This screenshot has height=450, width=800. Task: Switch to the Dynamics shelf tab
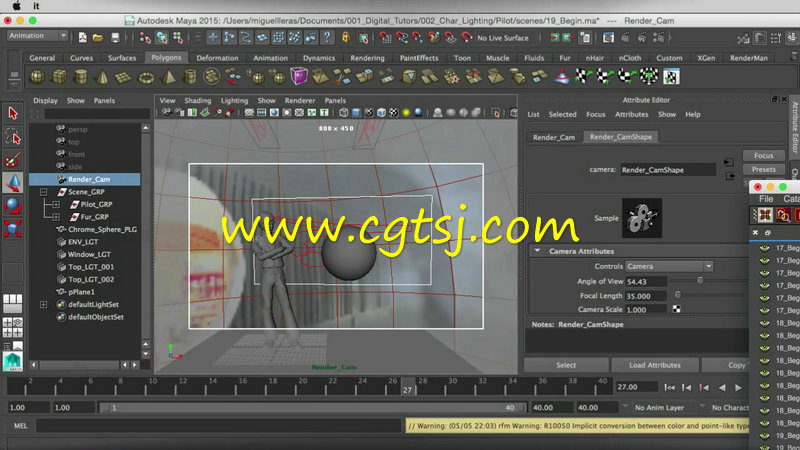coord(319,58)
